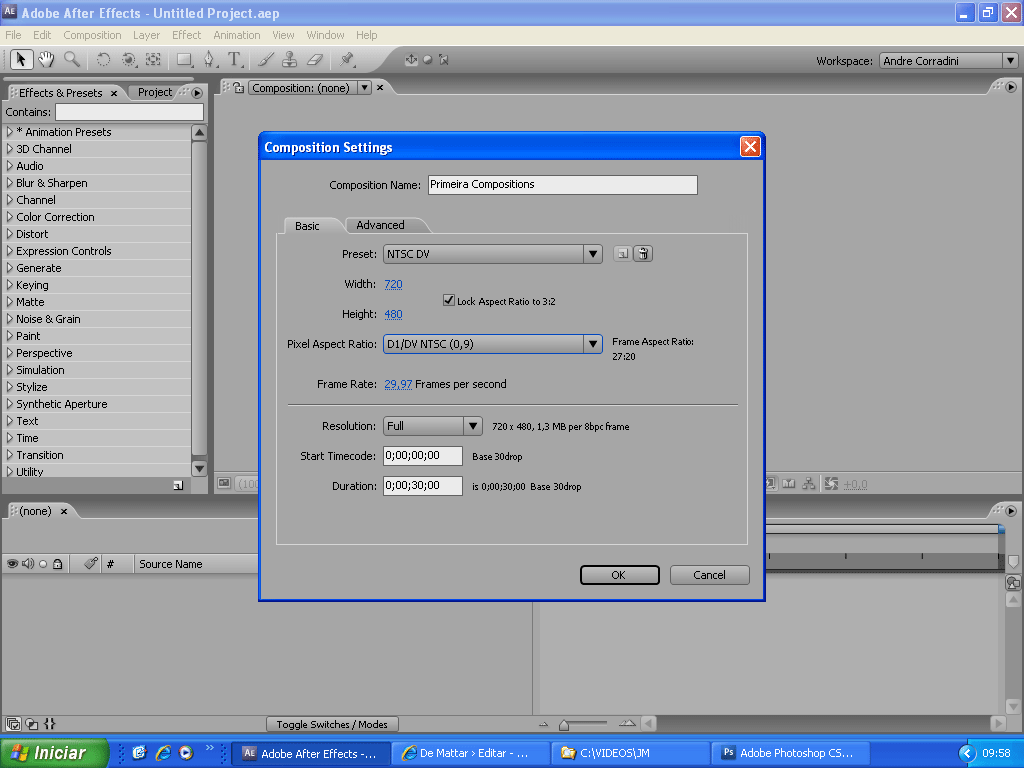Screen dimensions: 1024x768
Task: Open the Resolution dropdown set to Full
Action: pos(433,426)
